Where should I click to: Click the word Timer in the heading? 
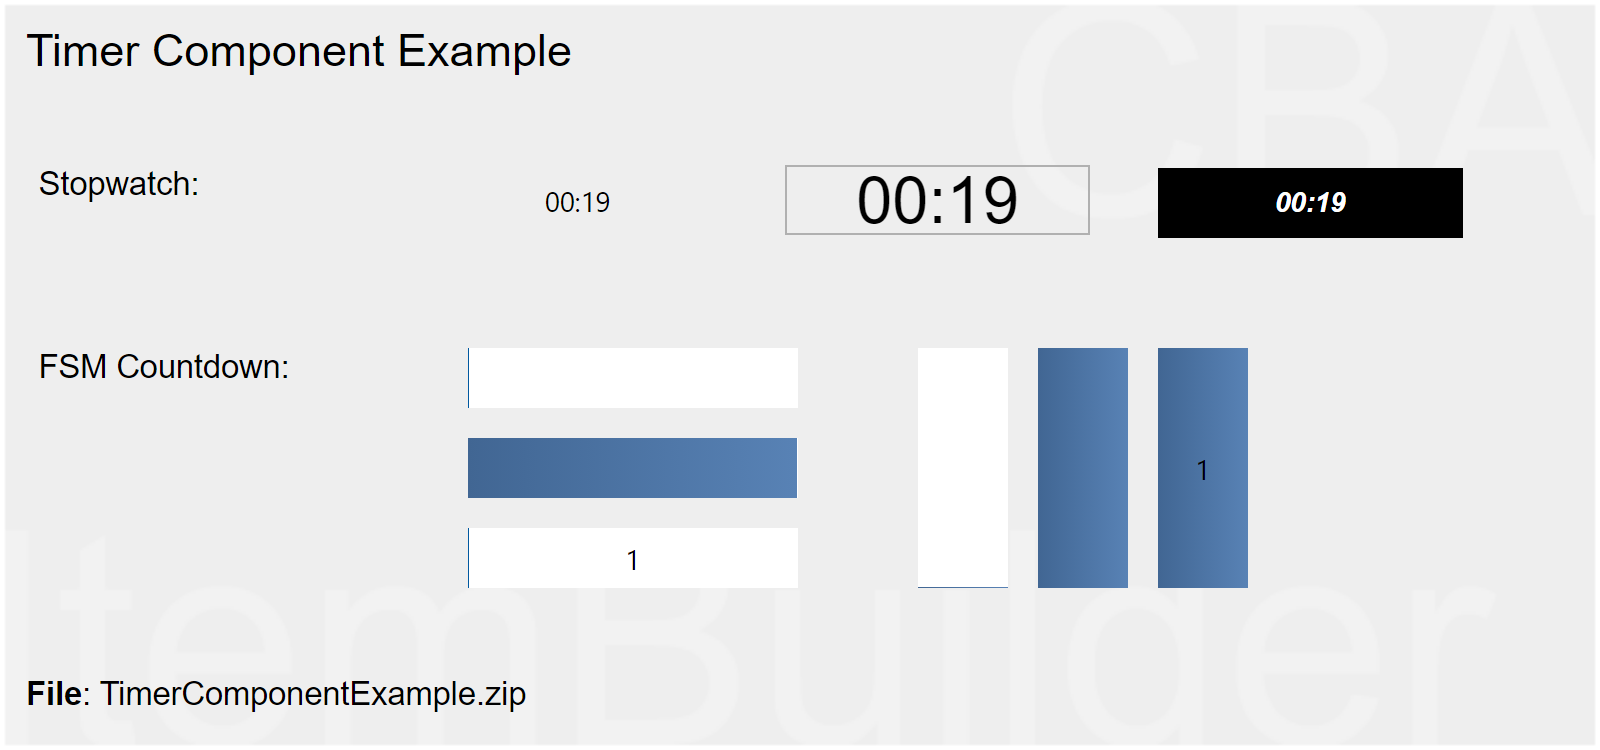80,51
